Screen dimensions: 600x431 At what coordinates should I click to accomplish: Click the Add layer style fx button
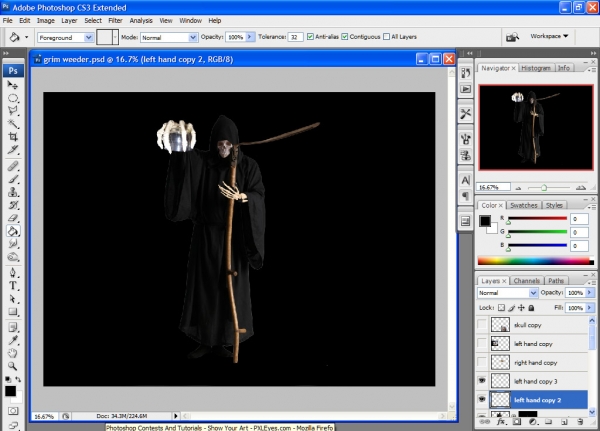click(x=501, y=422)
